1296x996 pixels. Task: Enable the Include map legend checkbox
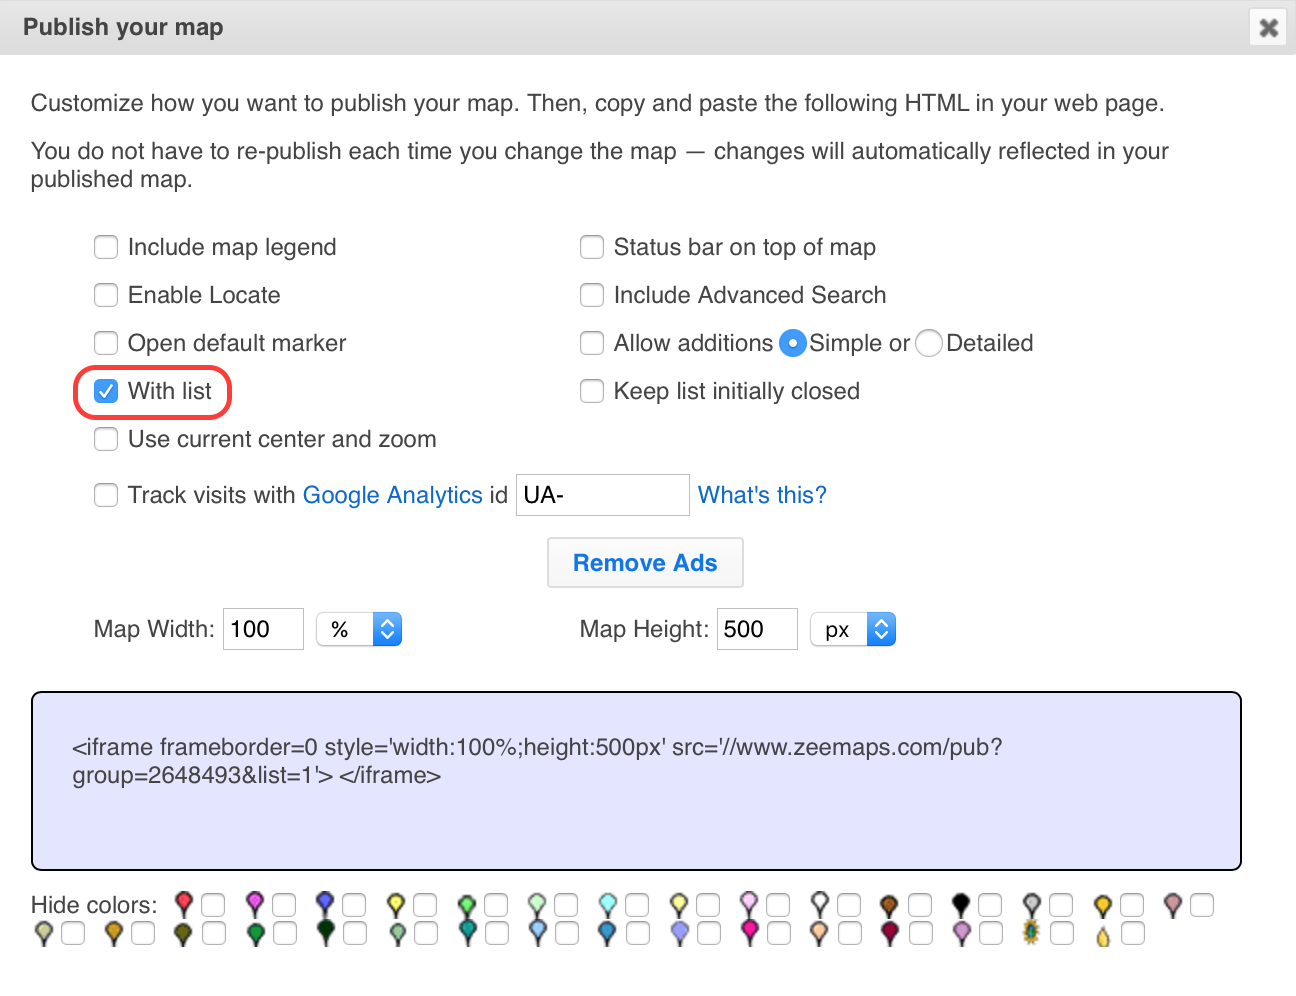pos(106,247)
